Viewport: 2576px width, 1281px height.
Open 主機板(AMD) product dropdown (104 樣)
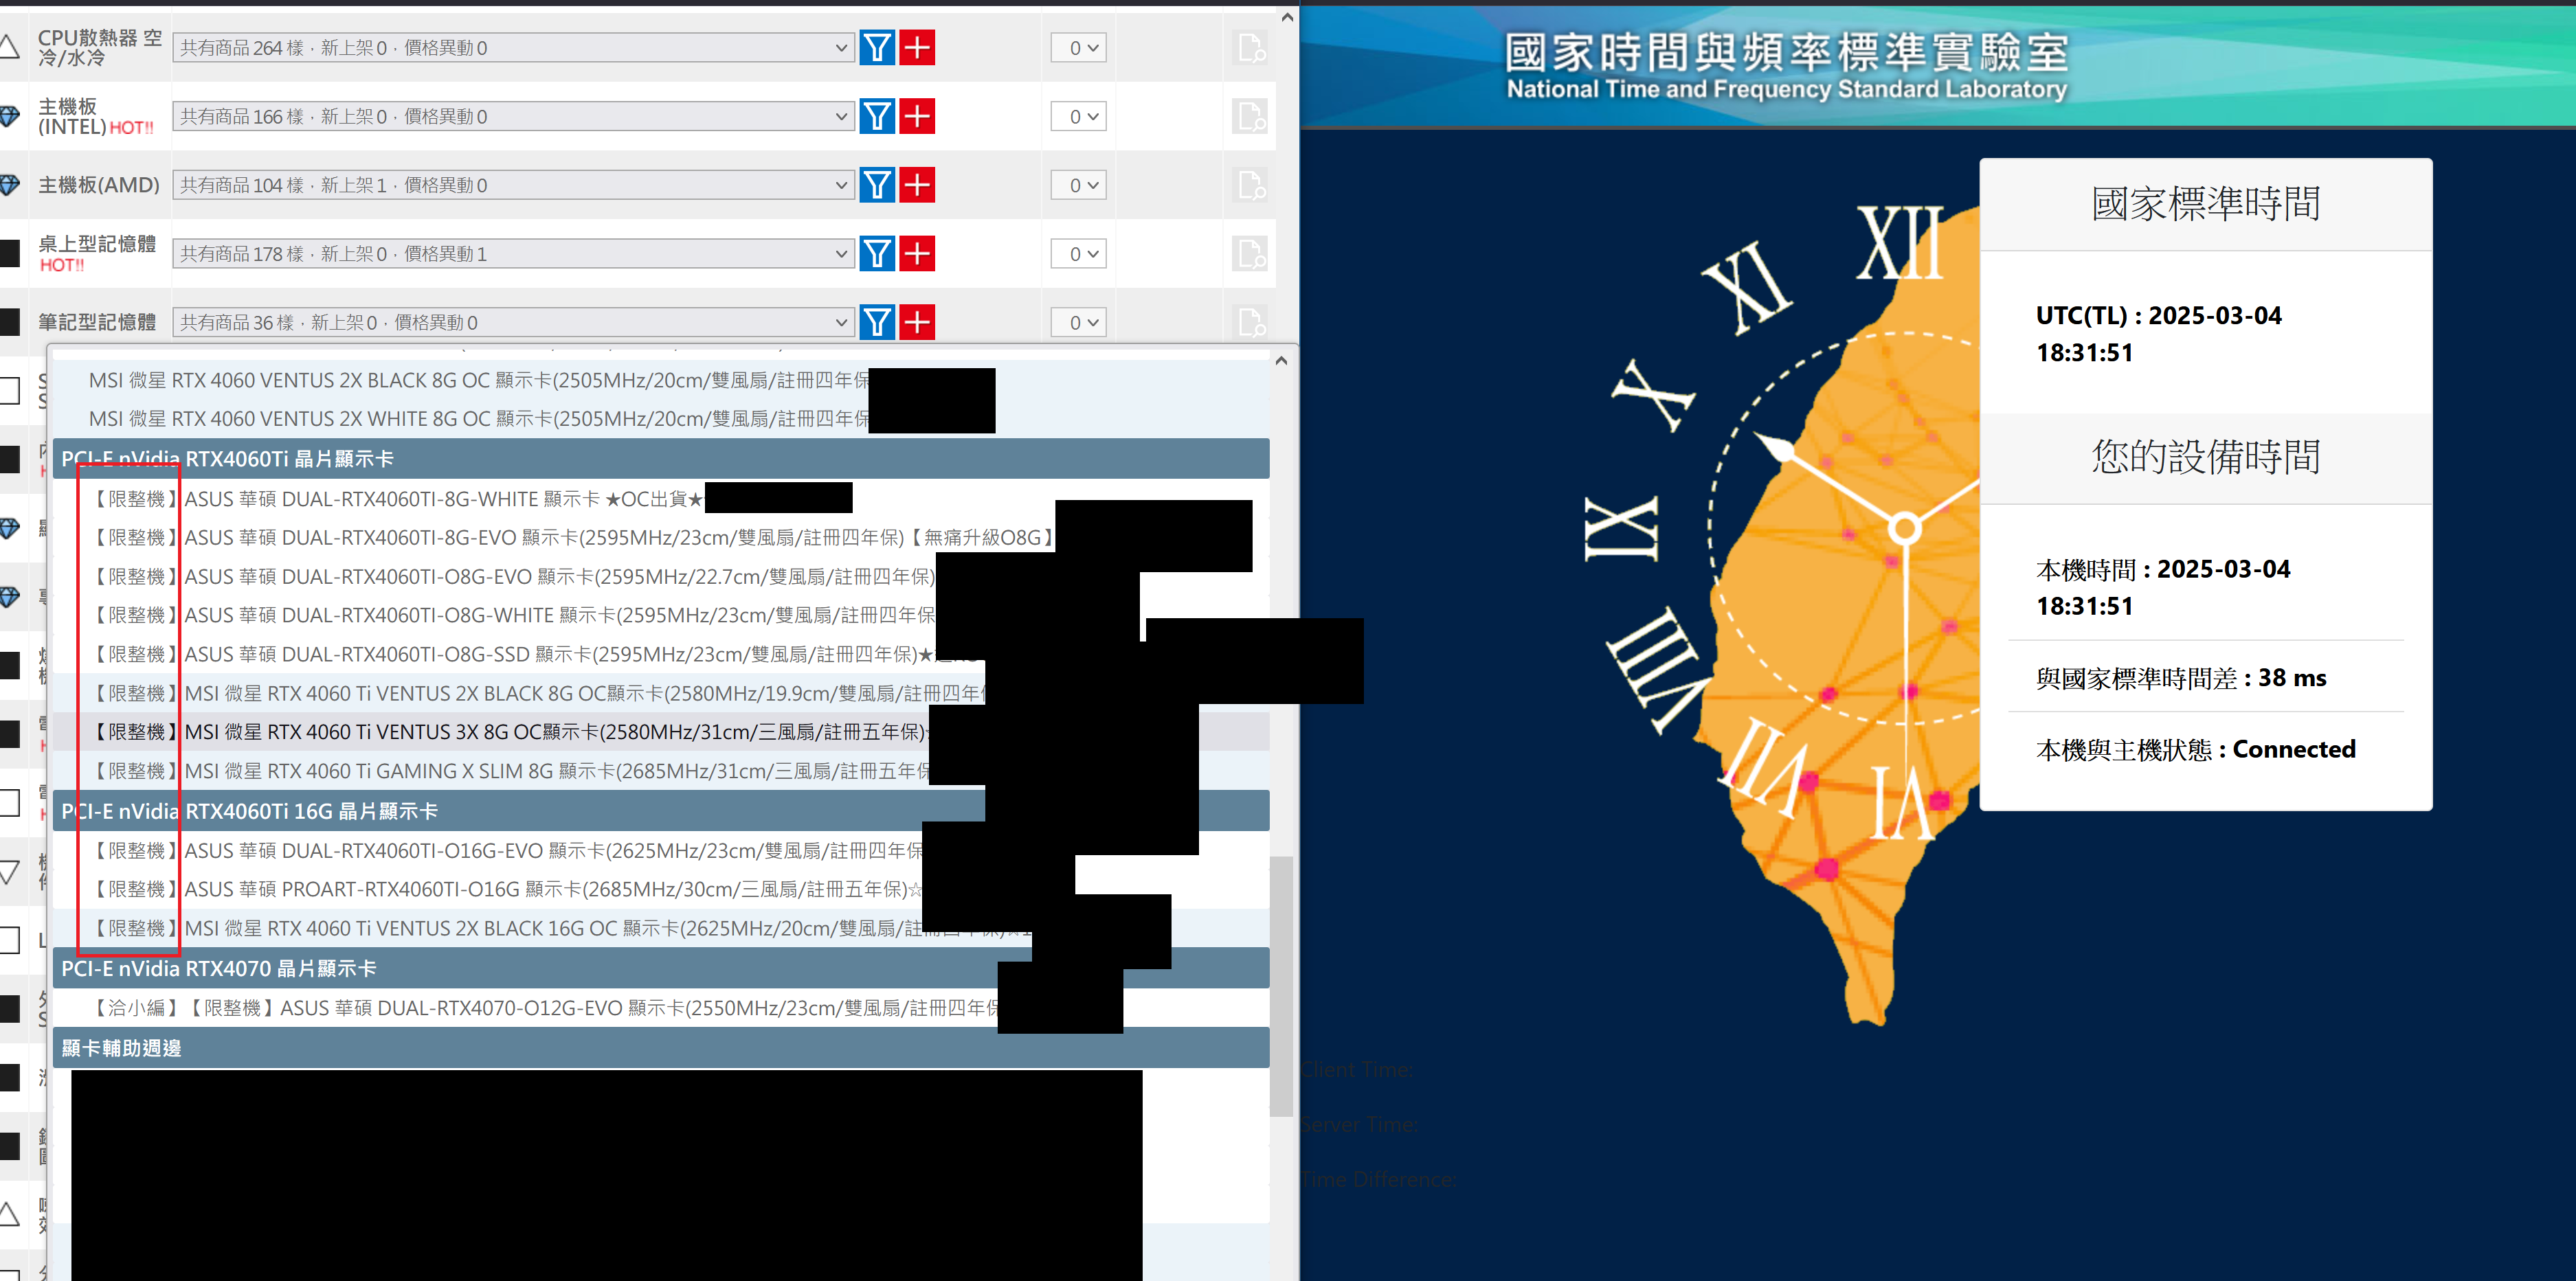coord(513,185)
